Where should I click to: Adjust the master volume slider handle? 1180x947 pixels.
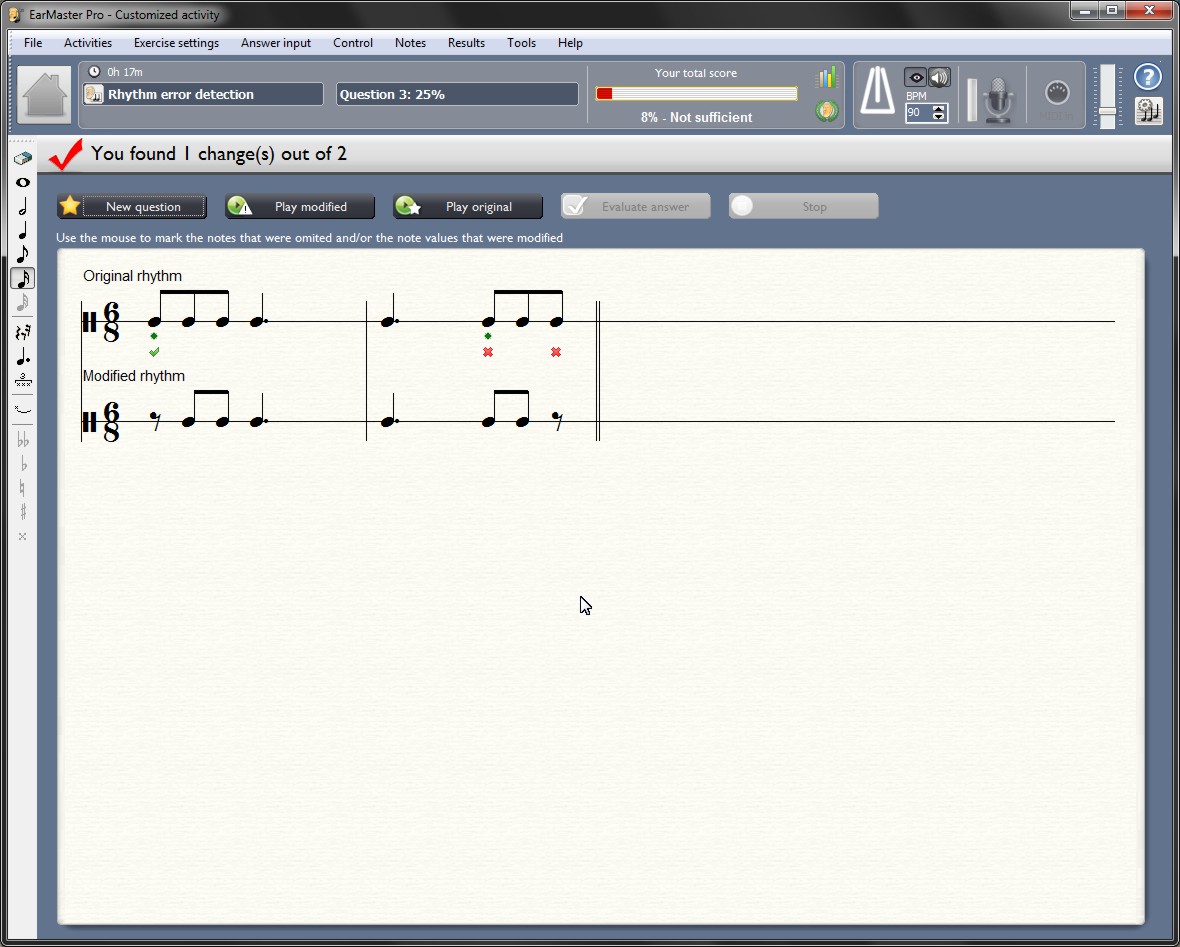1107,111
